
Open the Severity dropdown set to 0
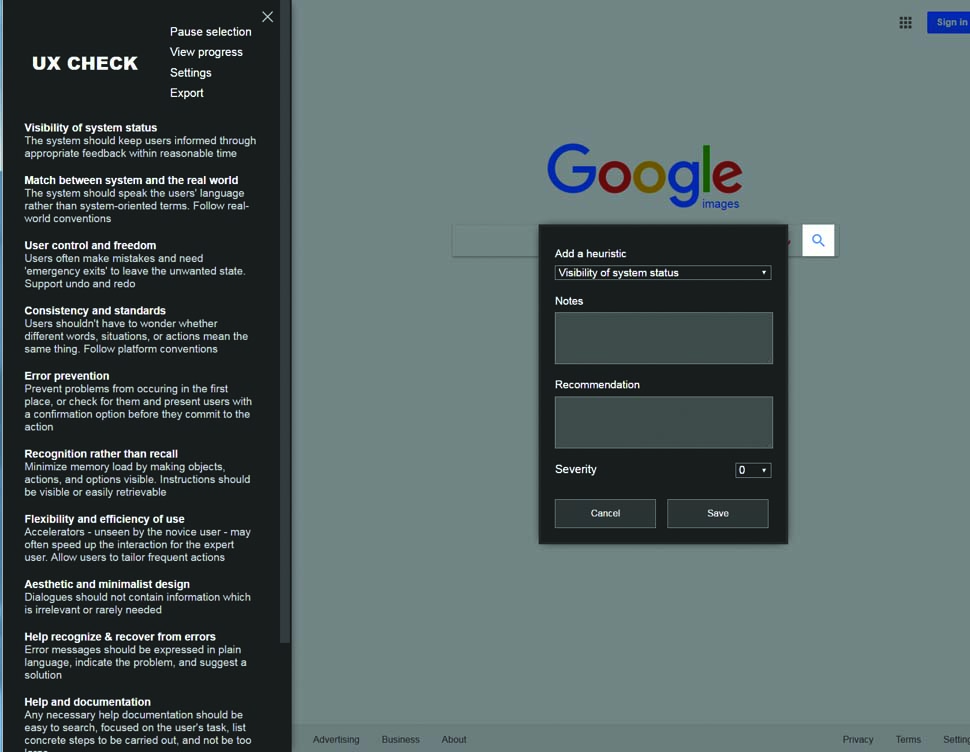[x=752, y=470]
